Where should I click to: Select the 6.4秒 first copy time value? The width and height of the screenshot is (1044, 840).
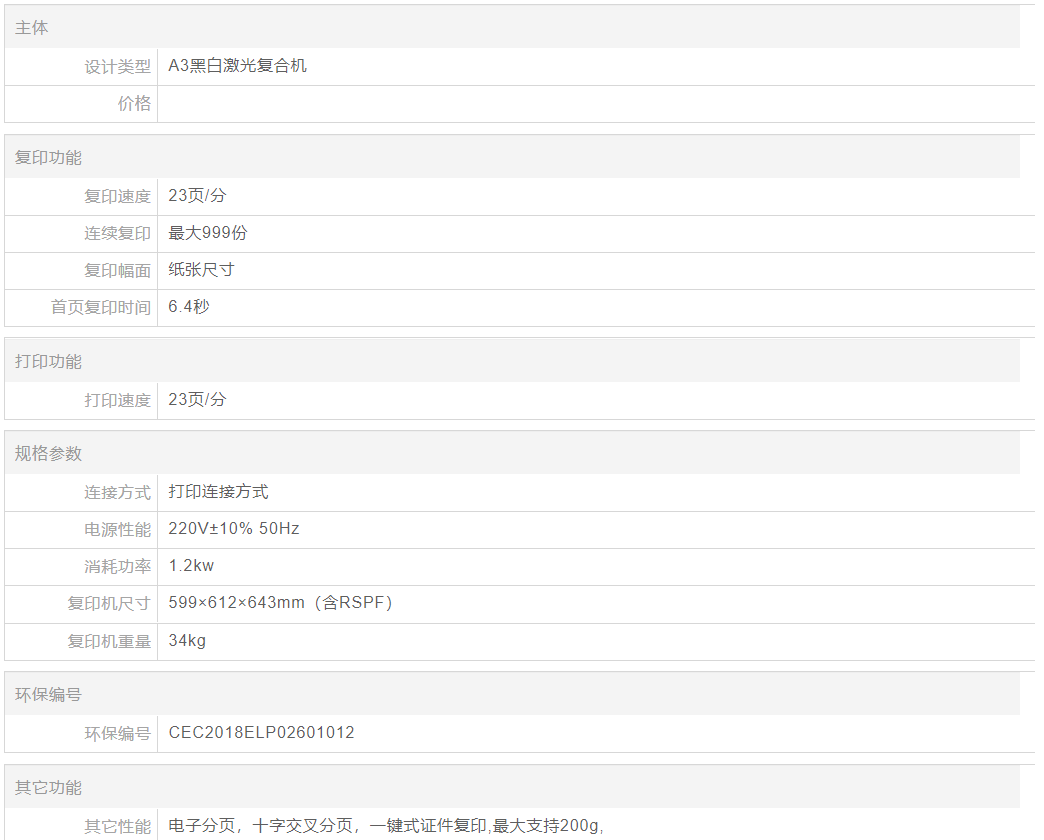[x=189, y=307]
